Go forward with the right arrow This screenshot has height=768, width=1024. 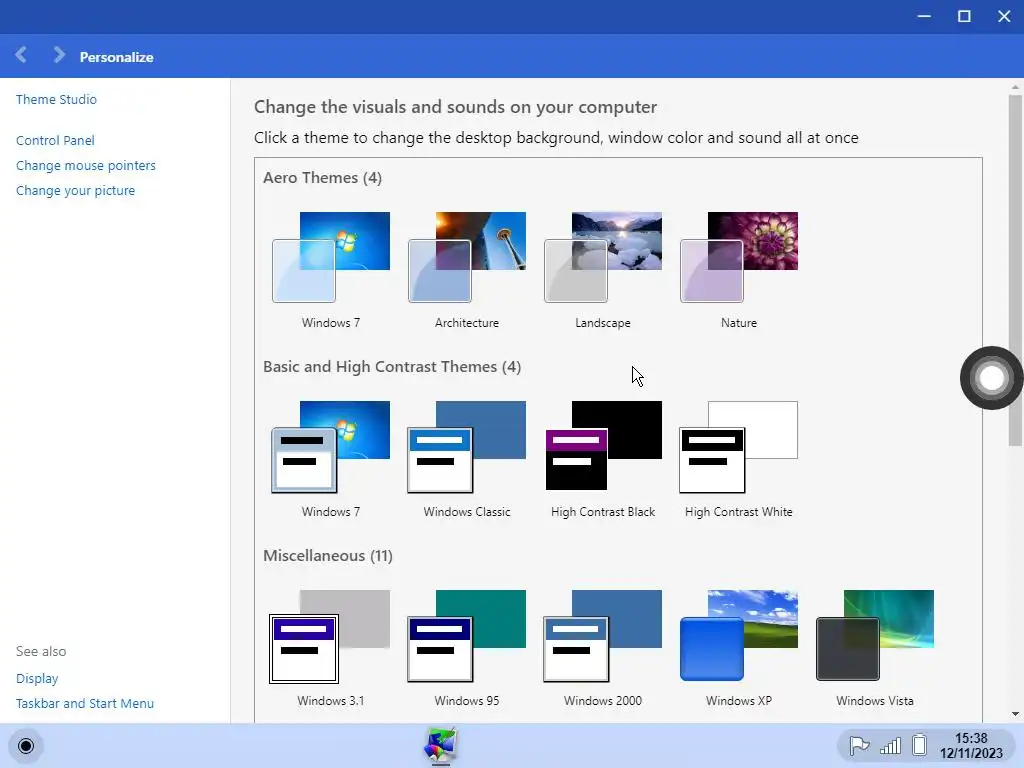pyautogui.click(x=59, y=55)
